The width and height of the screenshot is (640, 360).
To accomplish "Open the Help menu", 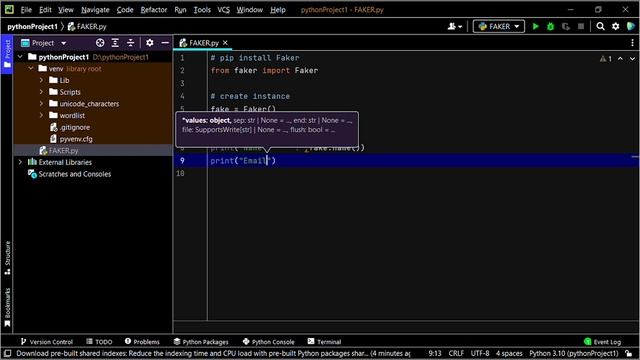I will pos(278,10).
